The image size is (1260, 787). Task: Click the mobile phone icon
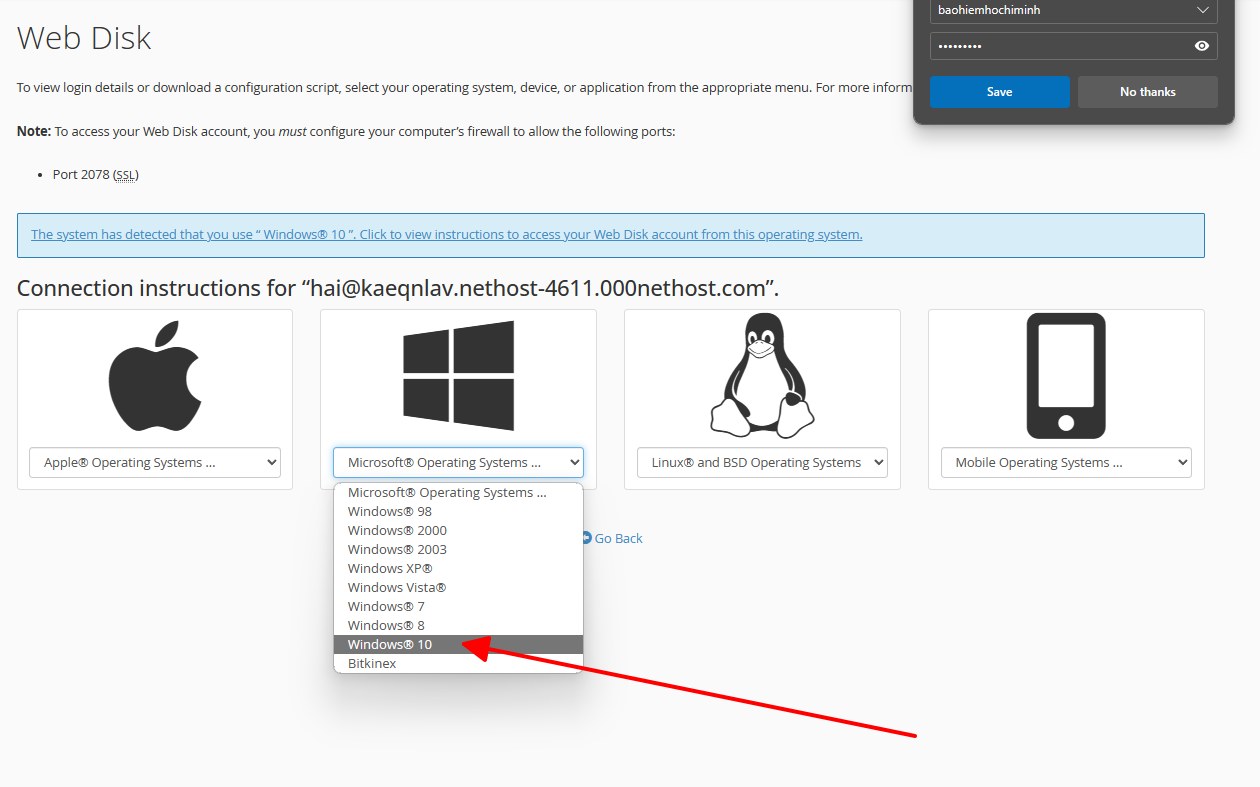(x=1066, y=376)
